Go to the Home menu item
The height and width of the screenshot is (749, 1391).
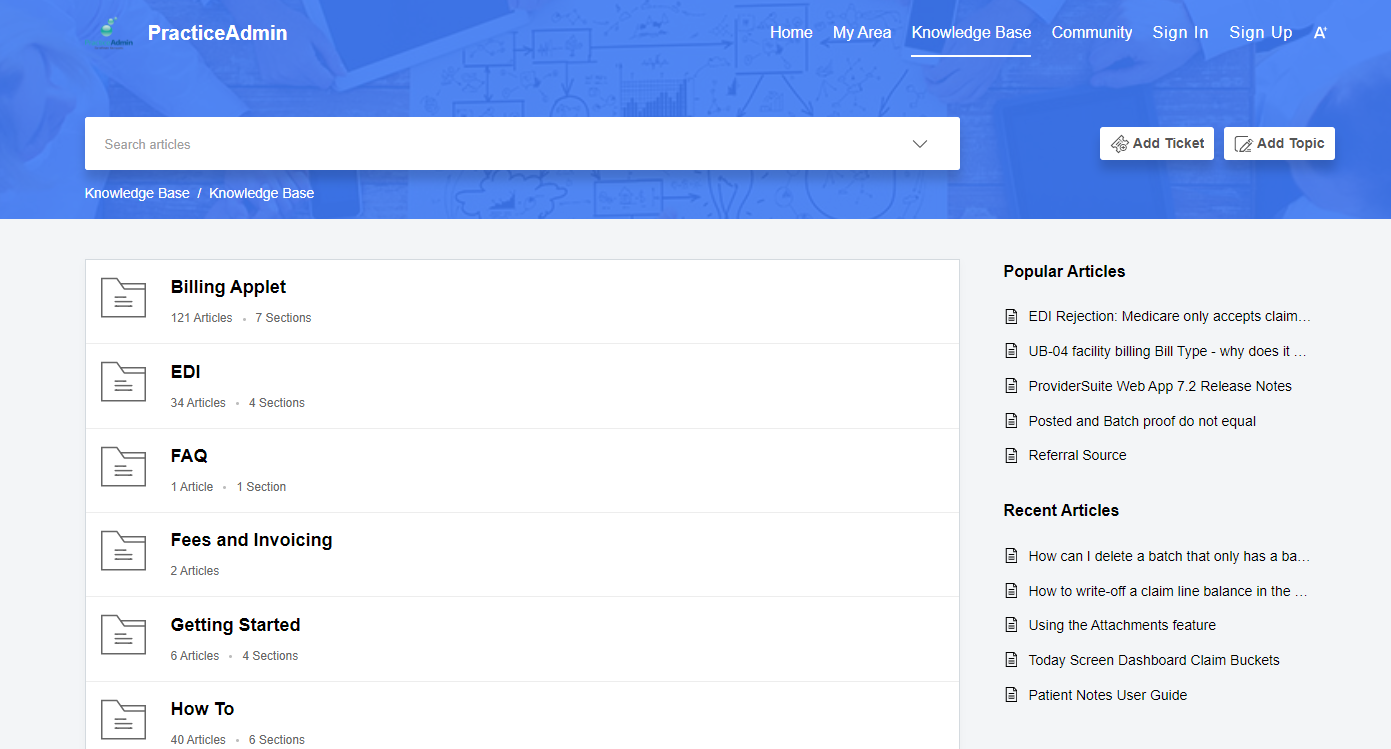click(791, 33)
